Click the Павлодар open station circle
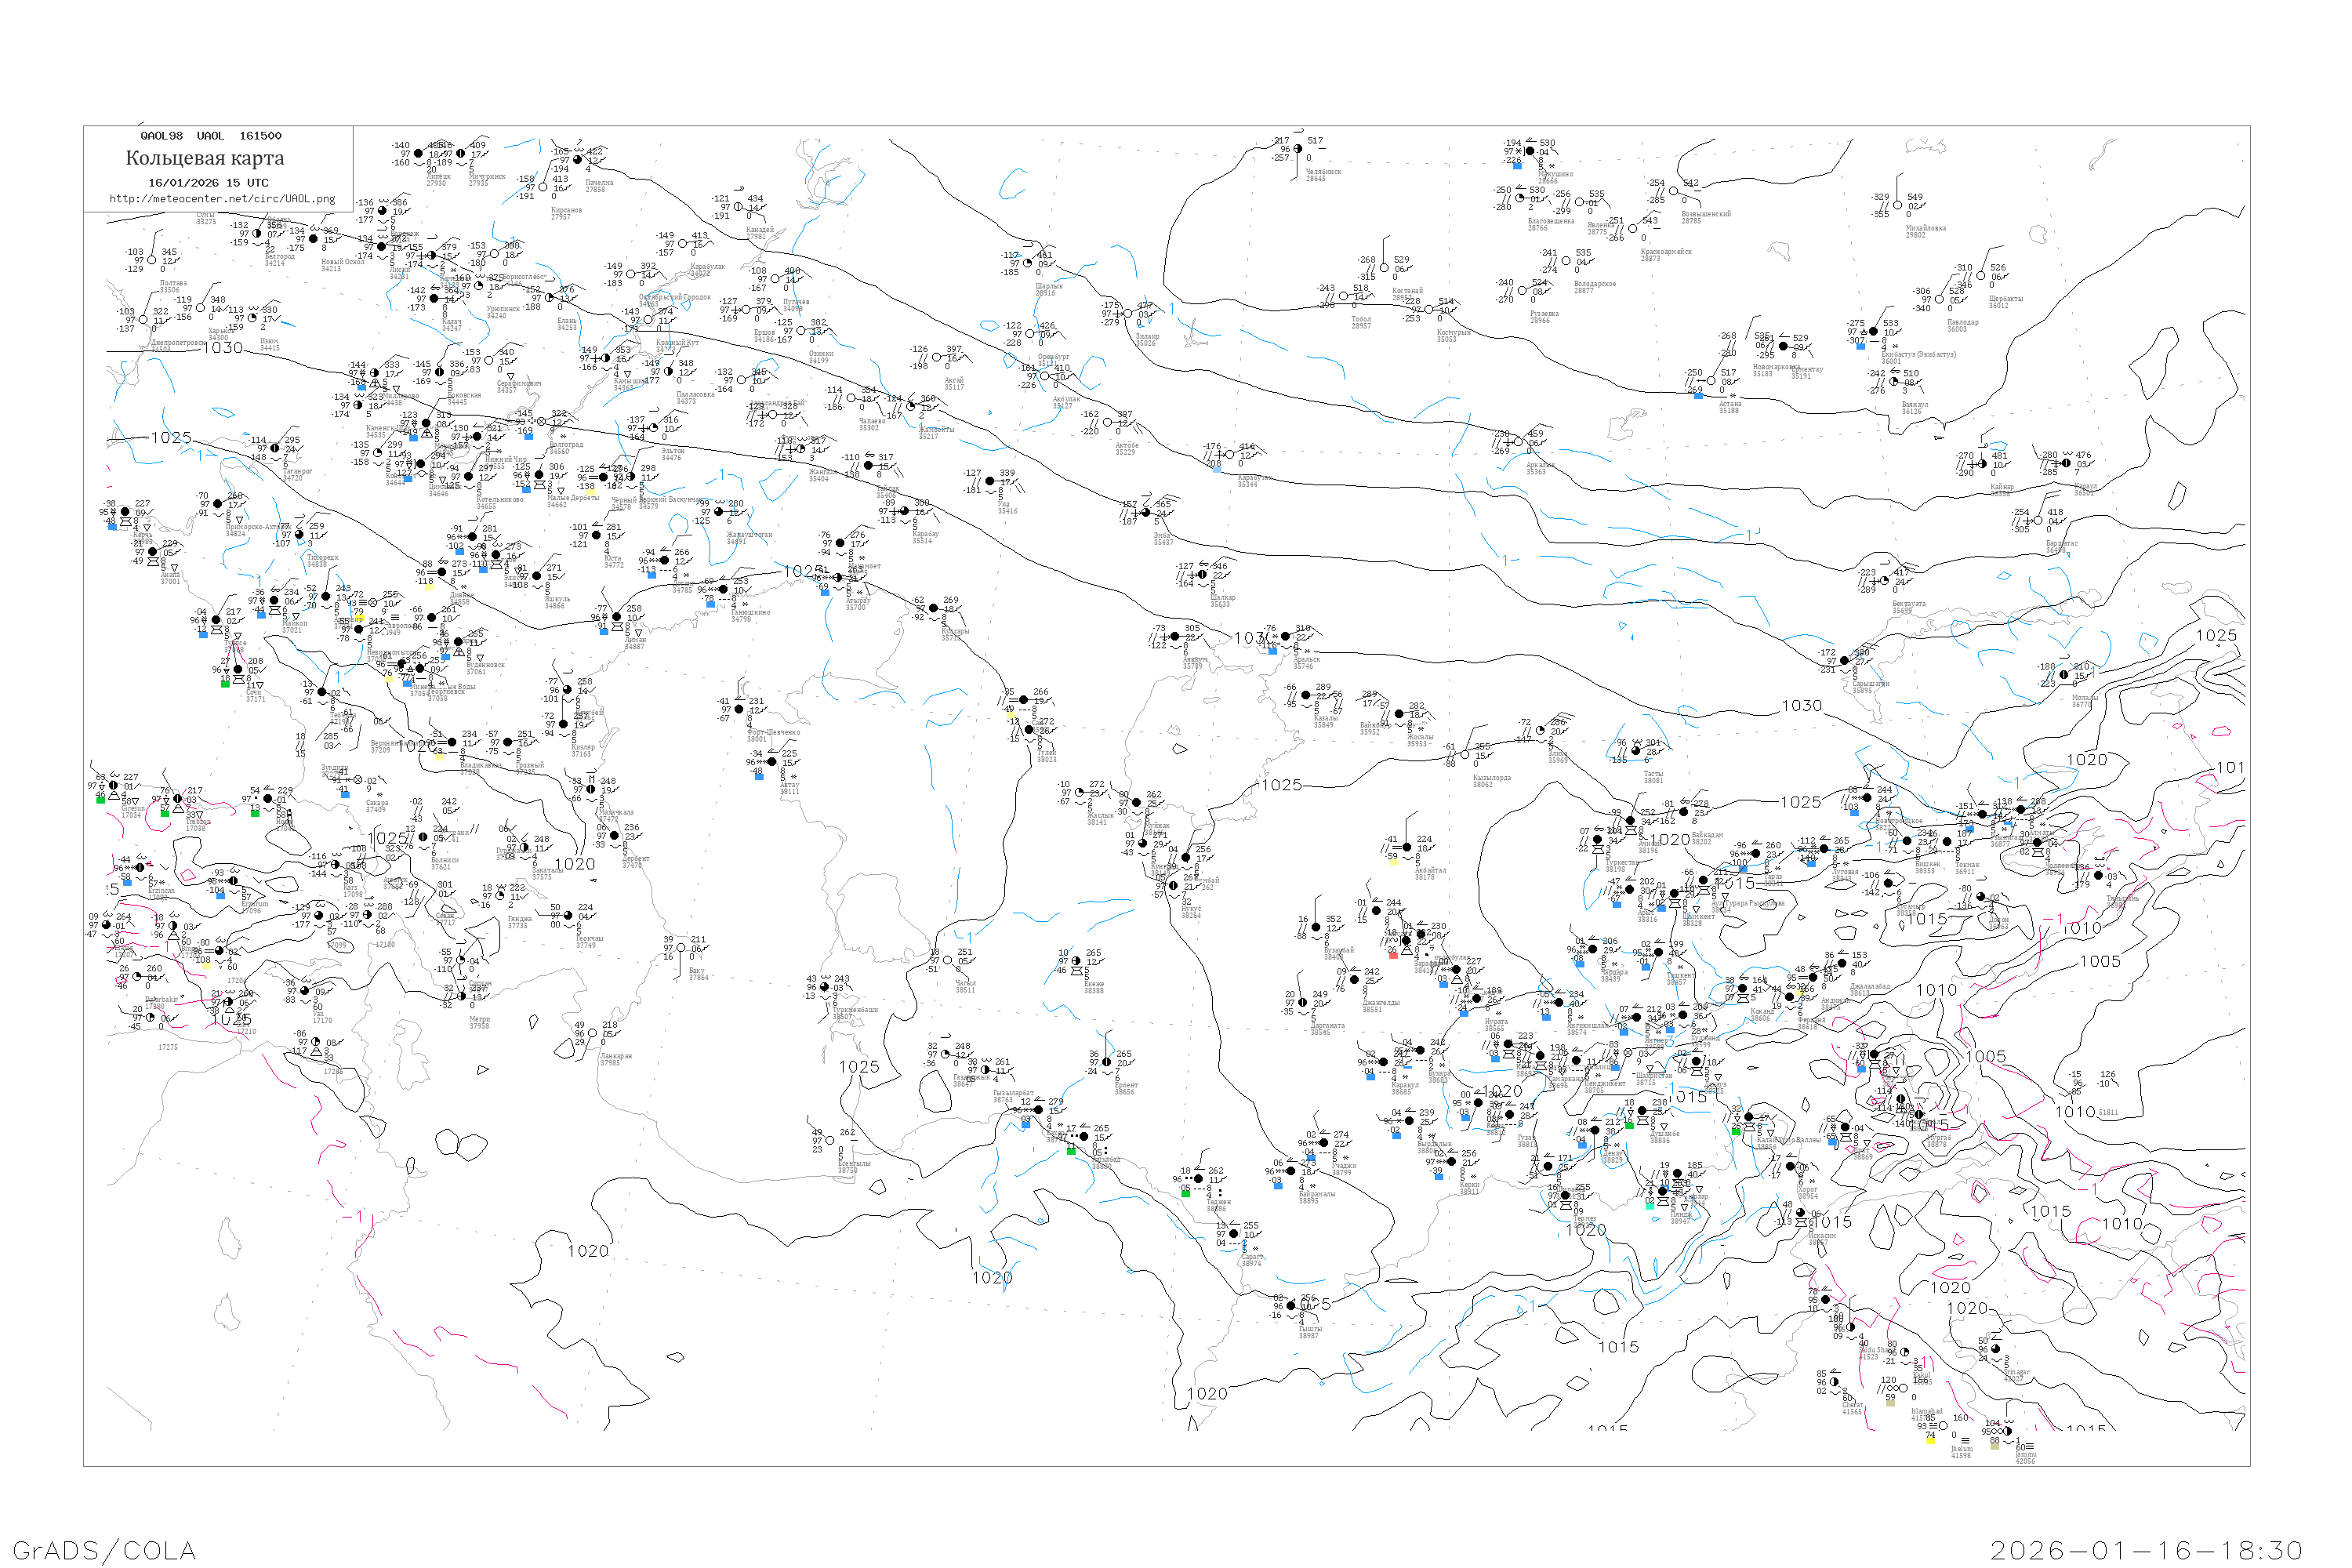Screen dimensions: 2352x1568 1939,299
